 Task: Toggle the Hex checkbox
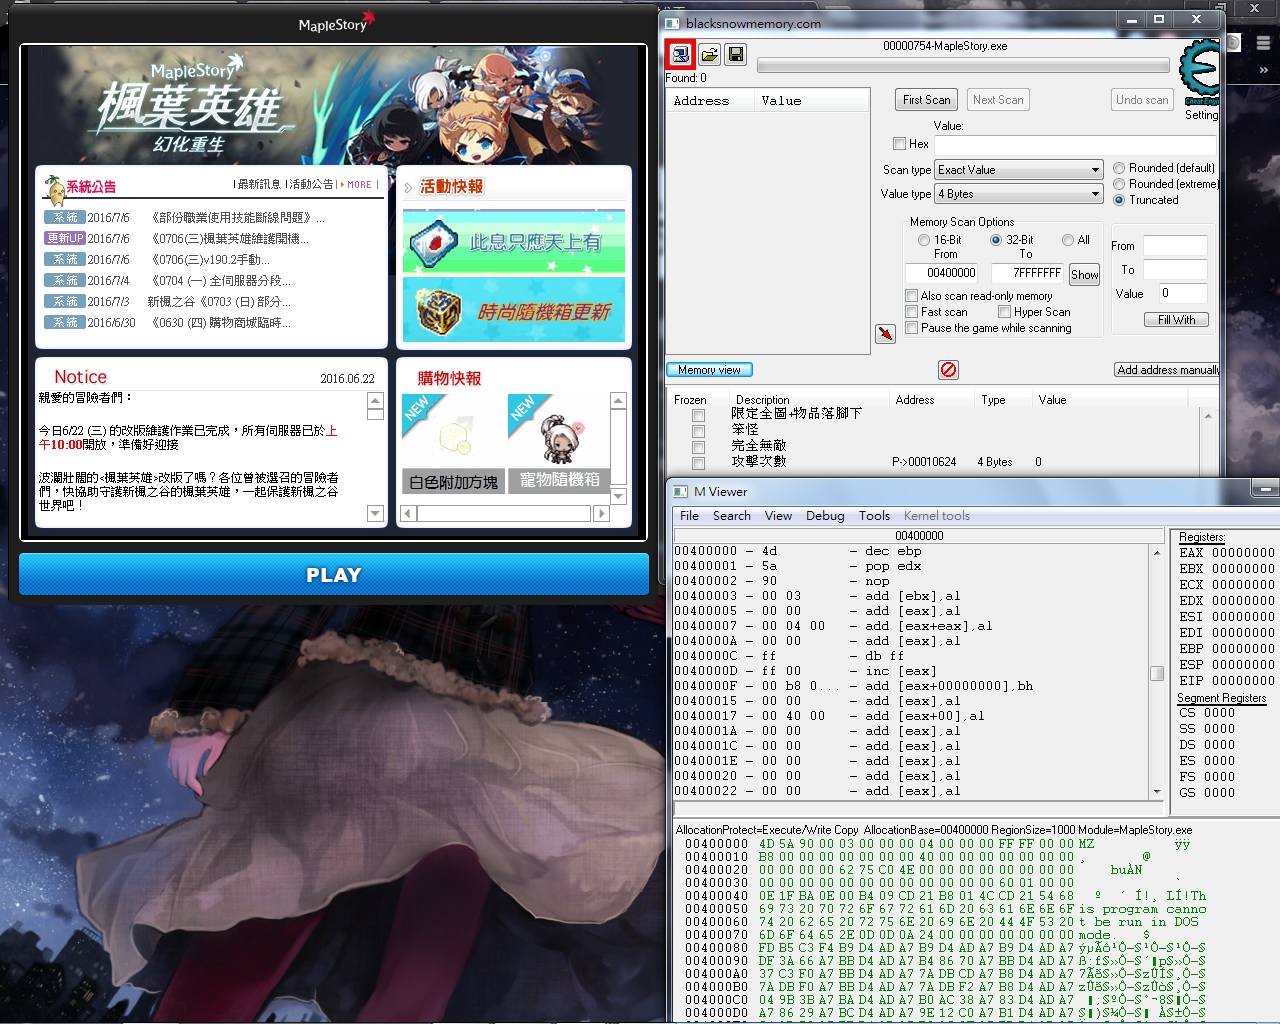click(x=899, y=144)
